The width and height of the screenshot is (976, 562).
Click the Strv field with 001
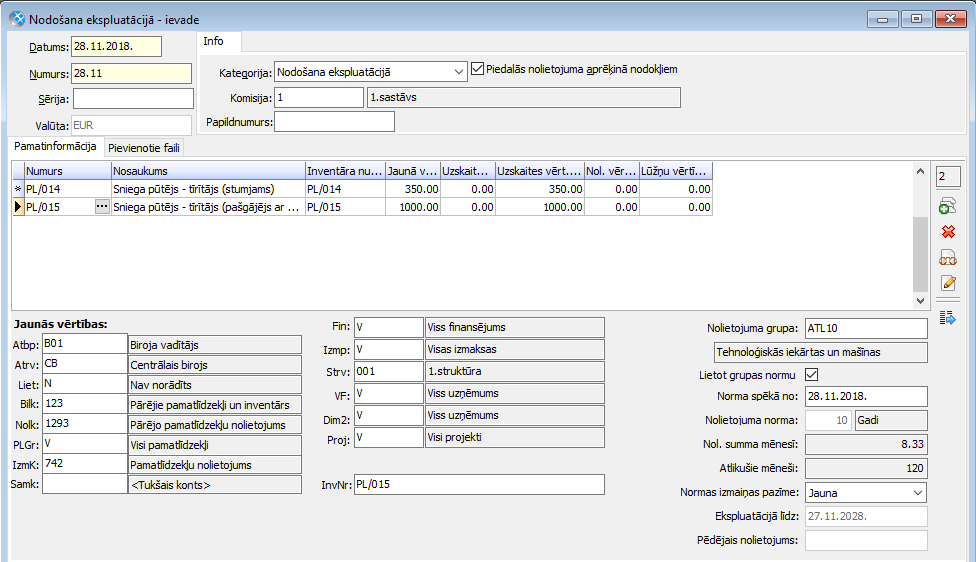coord(389,372)
